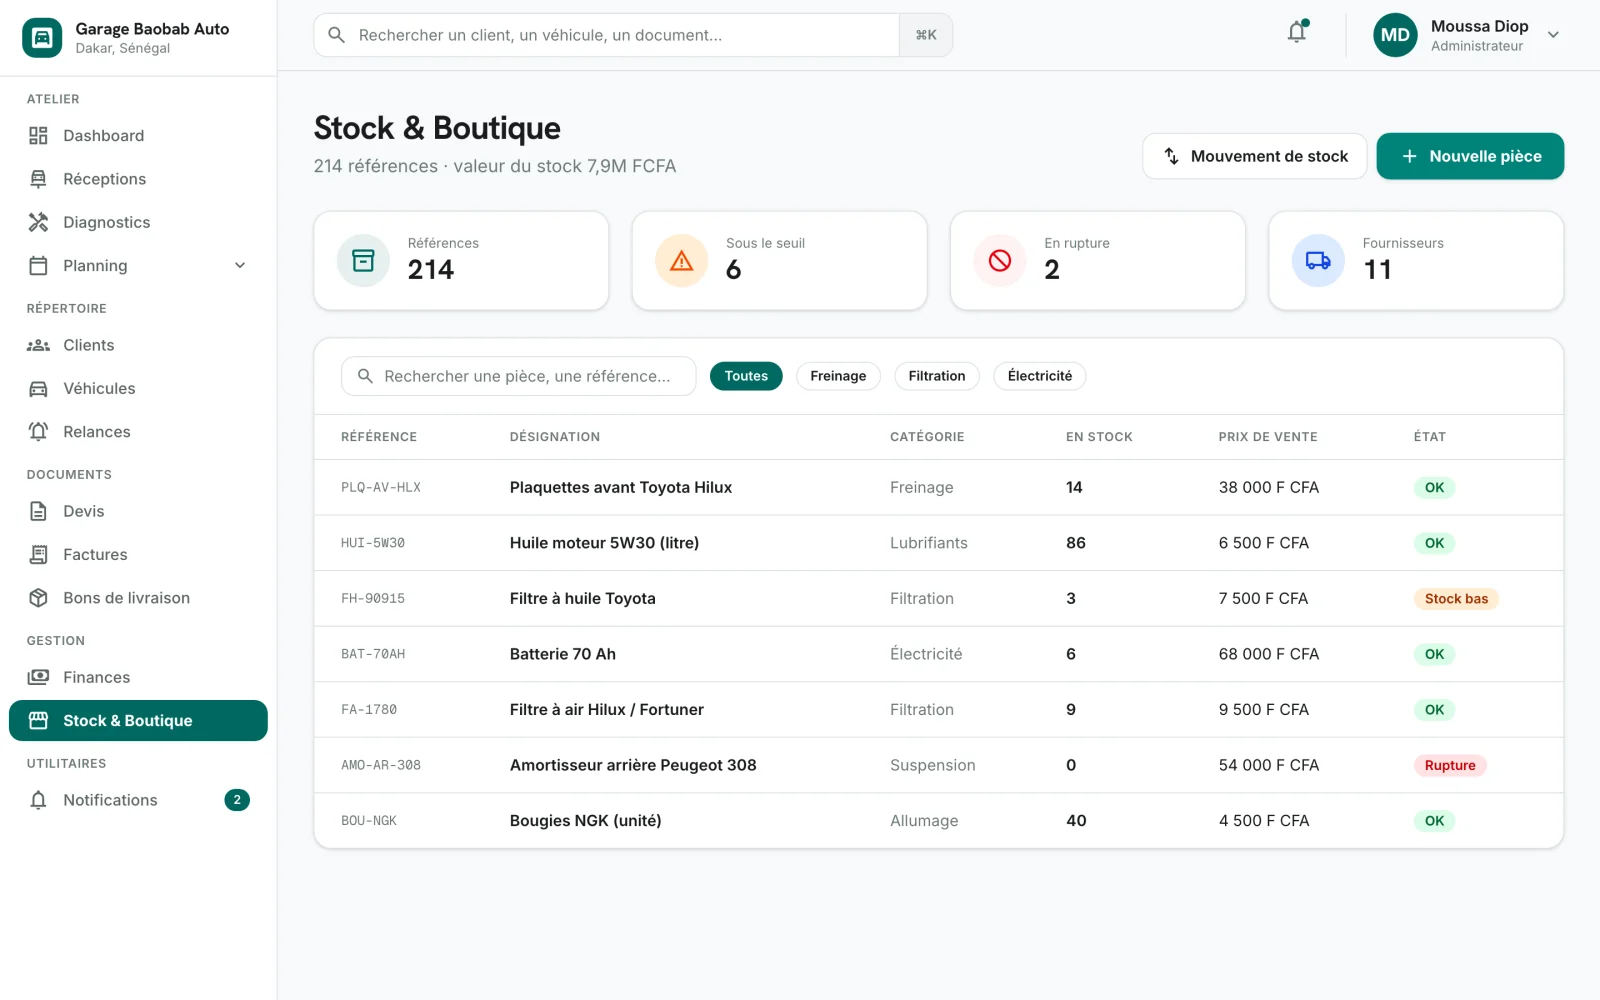Click the Nouvelle pièce button
This screenshot has width=1600, height=1000.
1470,156
